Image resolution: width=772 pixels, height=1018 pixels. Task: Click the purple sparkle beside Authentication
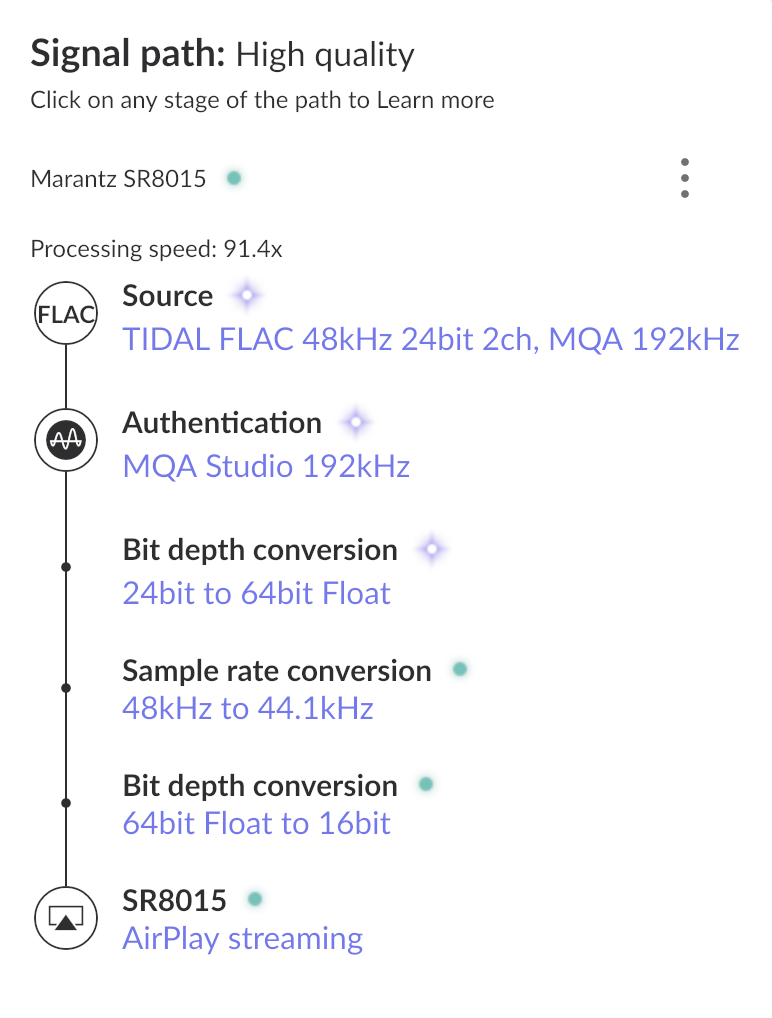pos(355,423)
